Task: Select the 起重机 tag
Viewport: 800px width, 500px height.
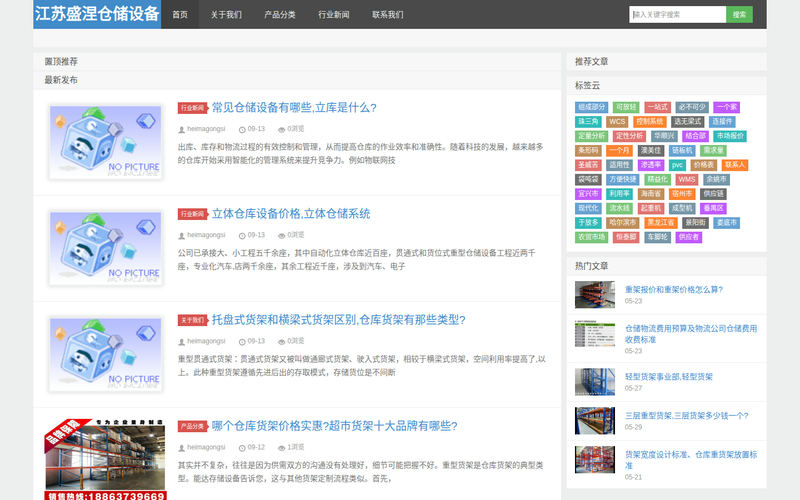Action: 651,208
